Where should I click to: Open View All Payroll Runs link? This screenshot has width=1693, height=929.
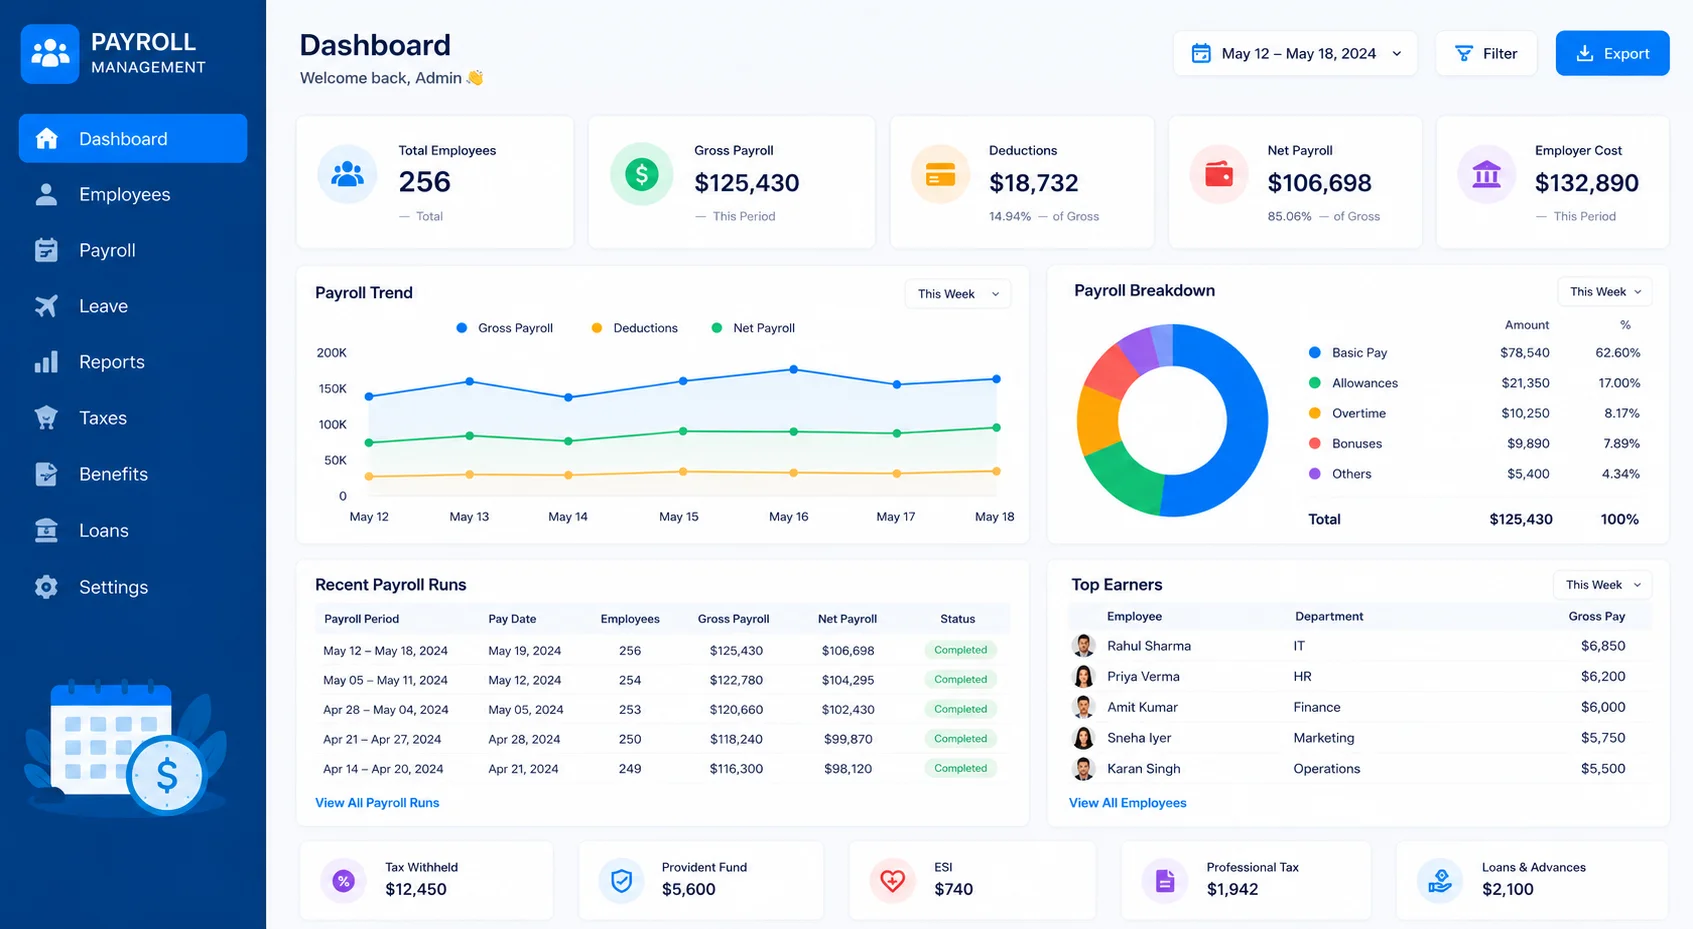(377, 803)
